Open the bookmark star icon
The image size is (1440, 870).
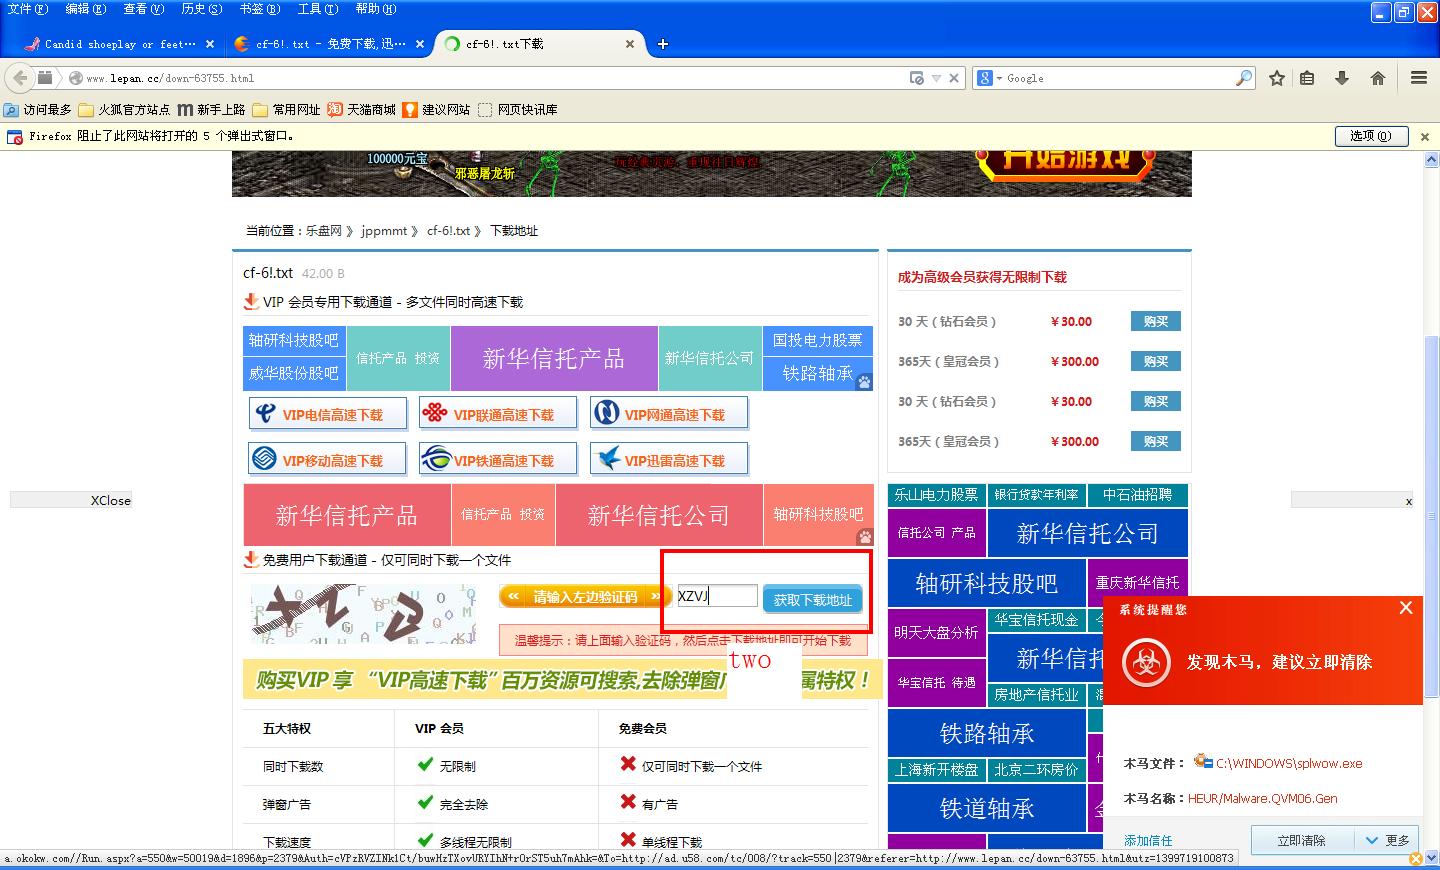[x=1277, y=78]
